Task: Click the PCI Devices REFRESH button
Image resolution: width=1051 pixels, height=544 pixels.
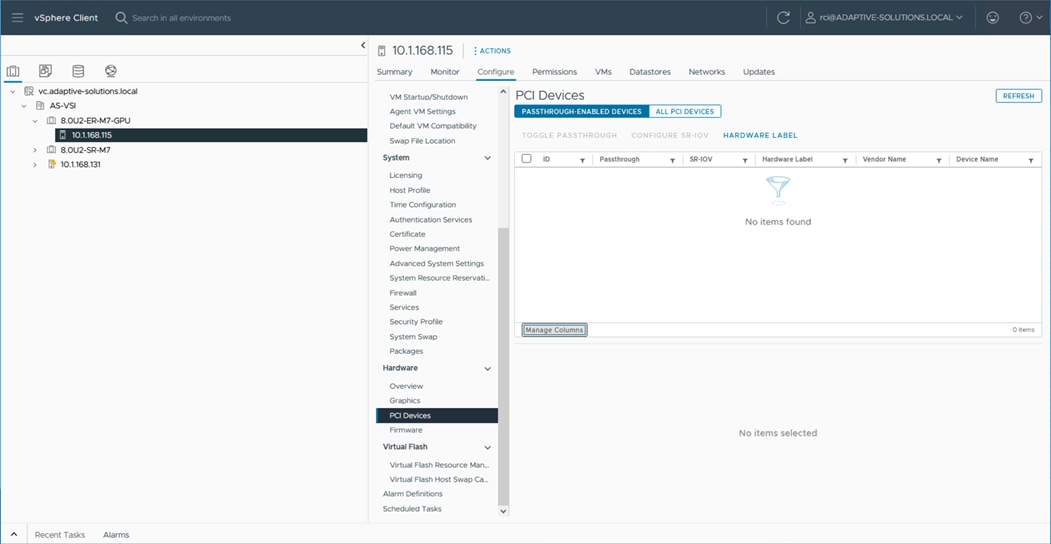Action: [x=1018, y=96]
